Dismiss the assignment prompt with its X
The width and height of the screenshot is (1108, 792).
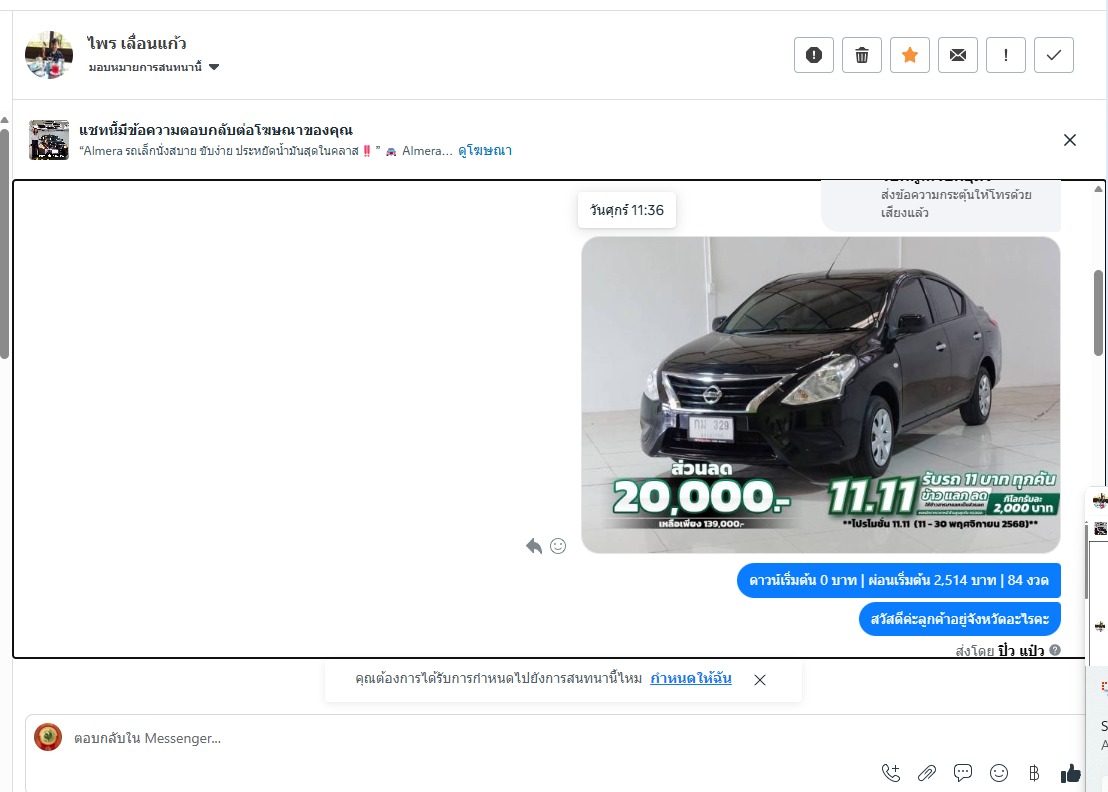760,680
